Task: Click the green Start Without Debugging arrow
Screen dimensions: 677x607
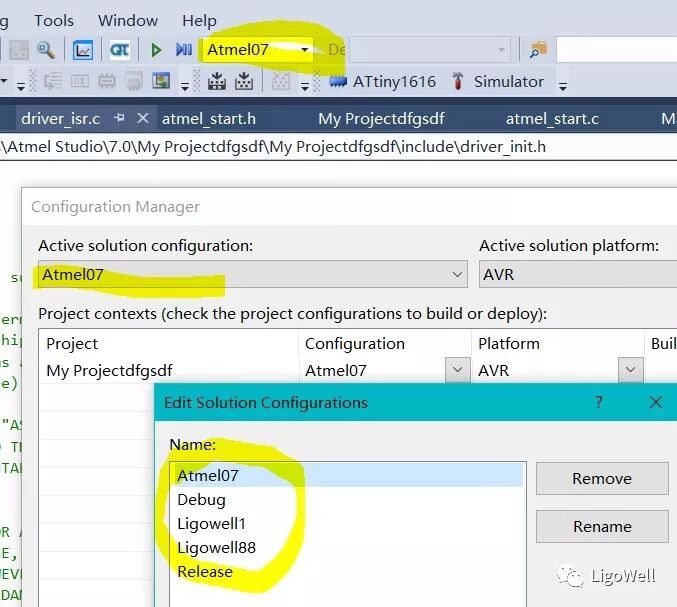Action: (x=156, y=50)
